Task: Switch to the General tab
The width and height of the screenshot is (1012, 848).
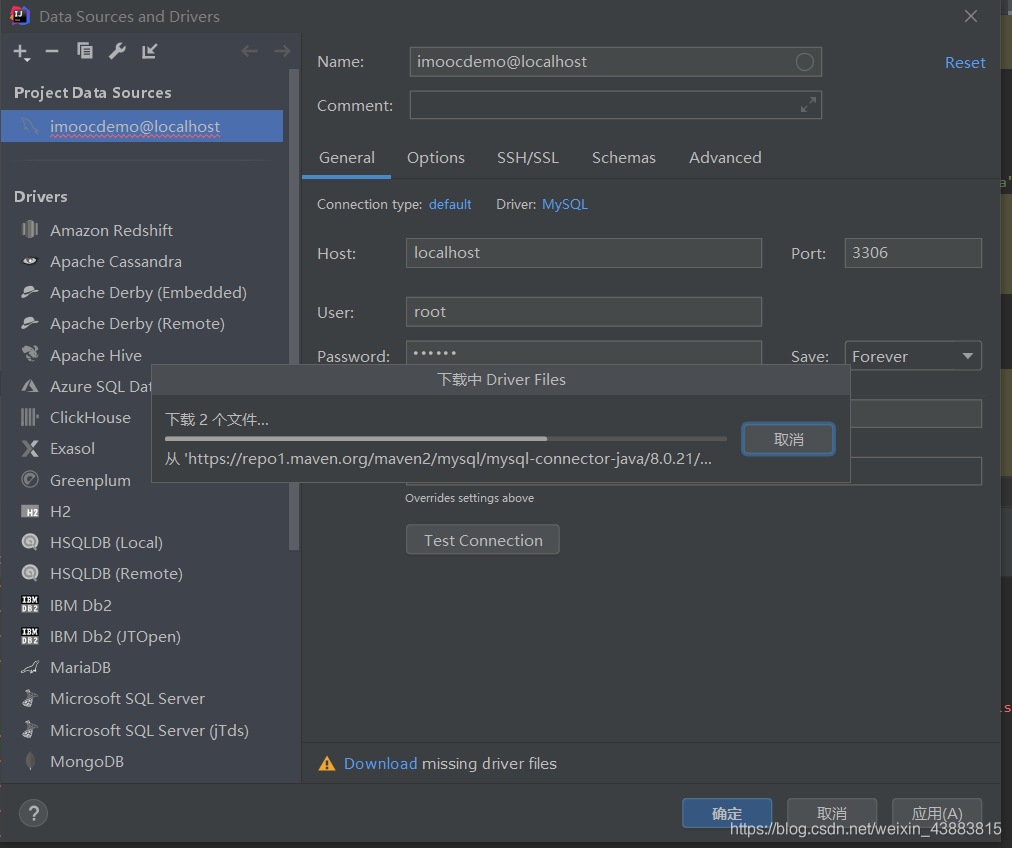Action: point(347,157)
